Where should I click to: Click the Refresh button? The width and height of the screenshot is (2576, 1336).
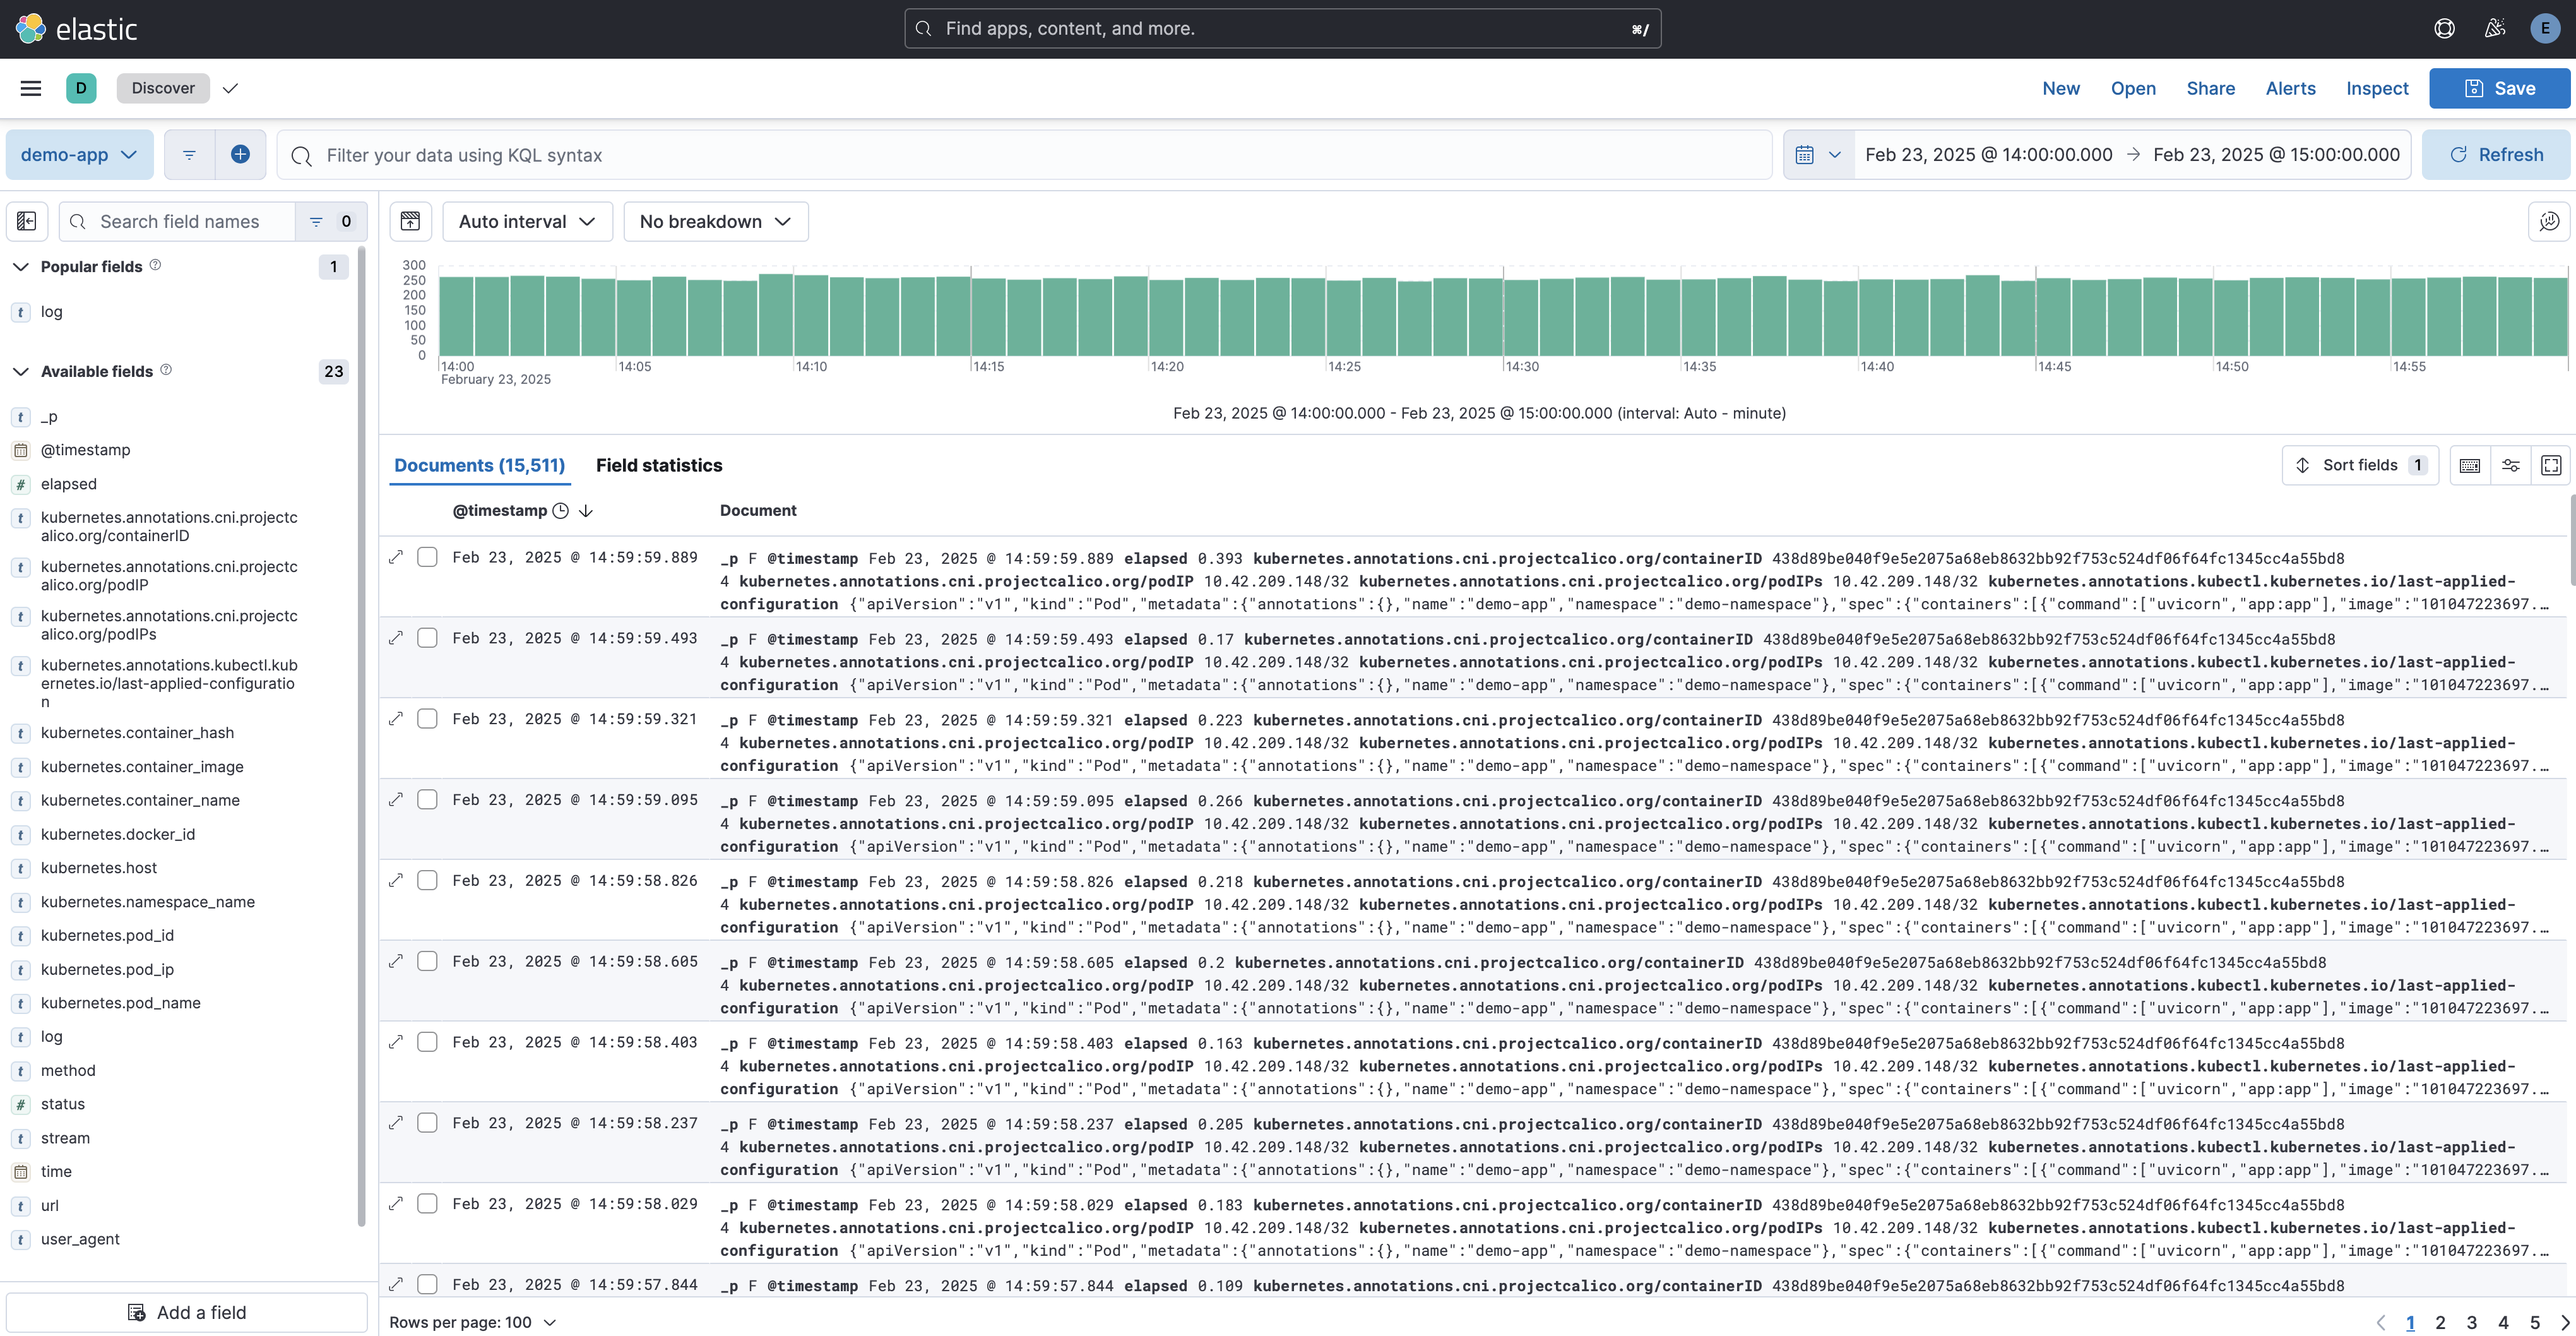2496,155
